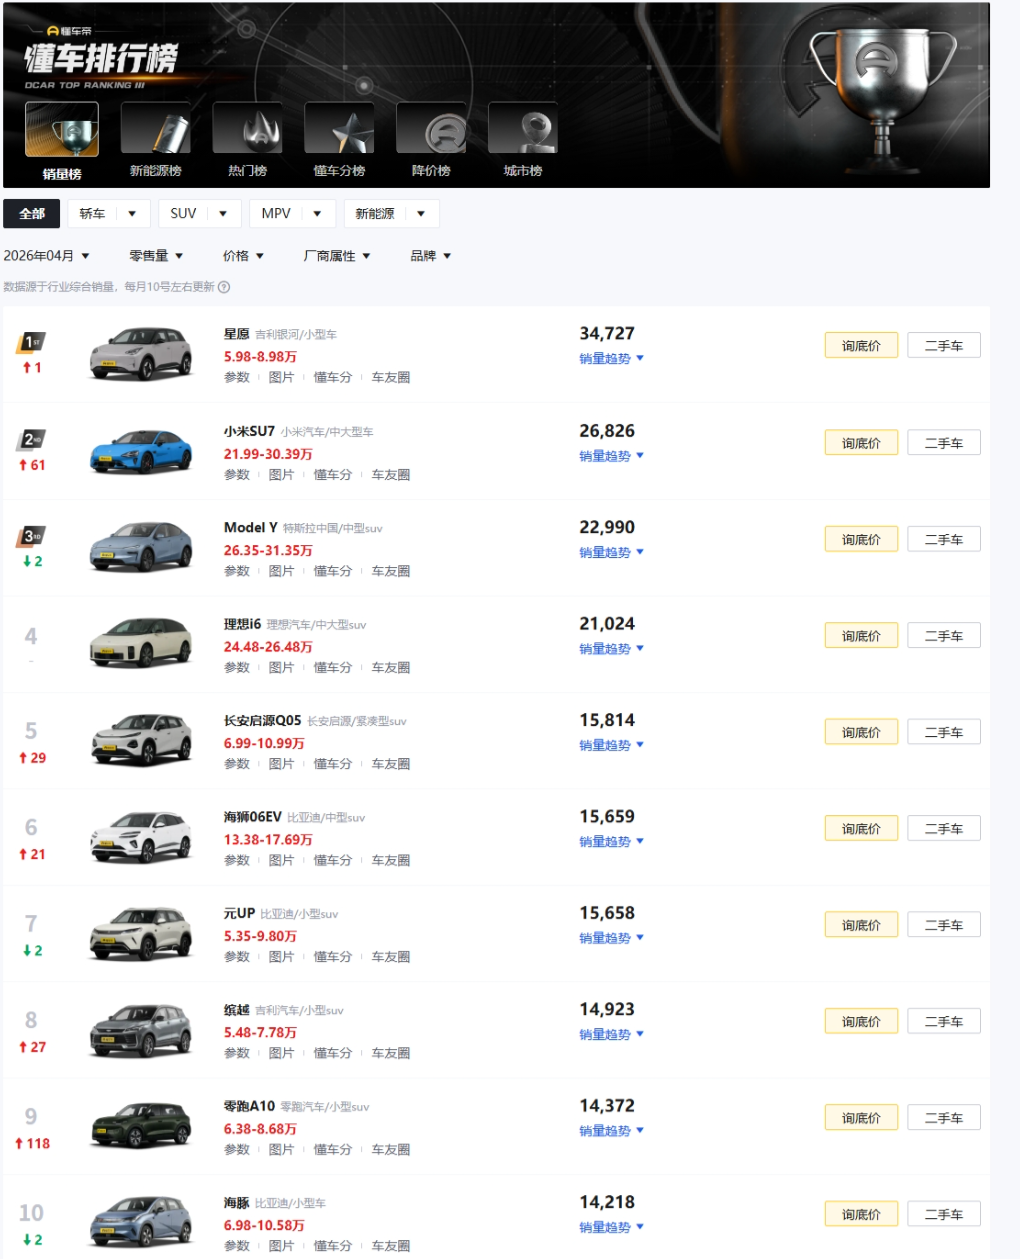Open the 厂商属性 filter dropdown
This screenshot has width=1020, height=1259.
click(337, 256)
